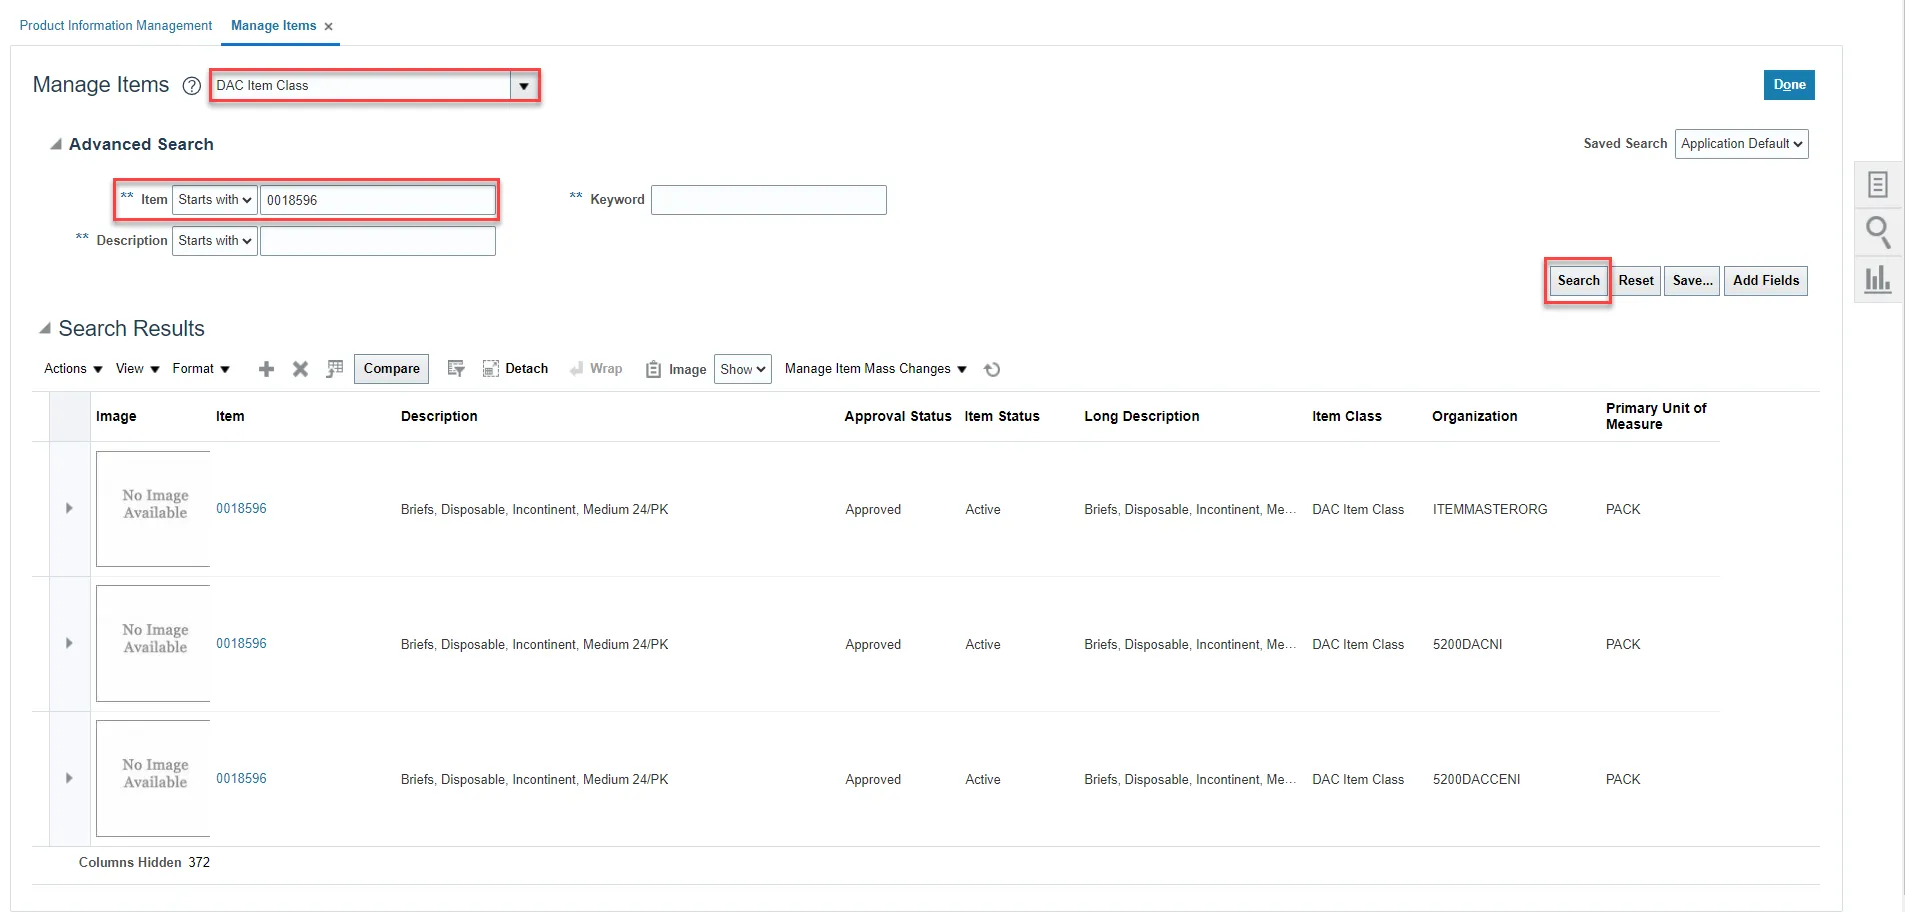The width and height of the screenshot is (1905, 912).
Task: Open the bar chart analytics panel in sidebar
Action: [x=1877, y=279]
